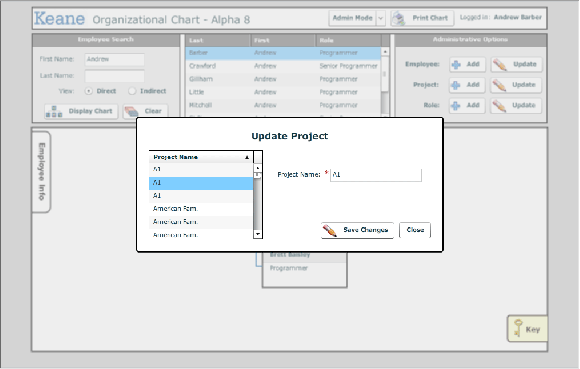Screen dimensions: 580x369
Task: Click project list scroll down arrow
Action: point(258,234)
